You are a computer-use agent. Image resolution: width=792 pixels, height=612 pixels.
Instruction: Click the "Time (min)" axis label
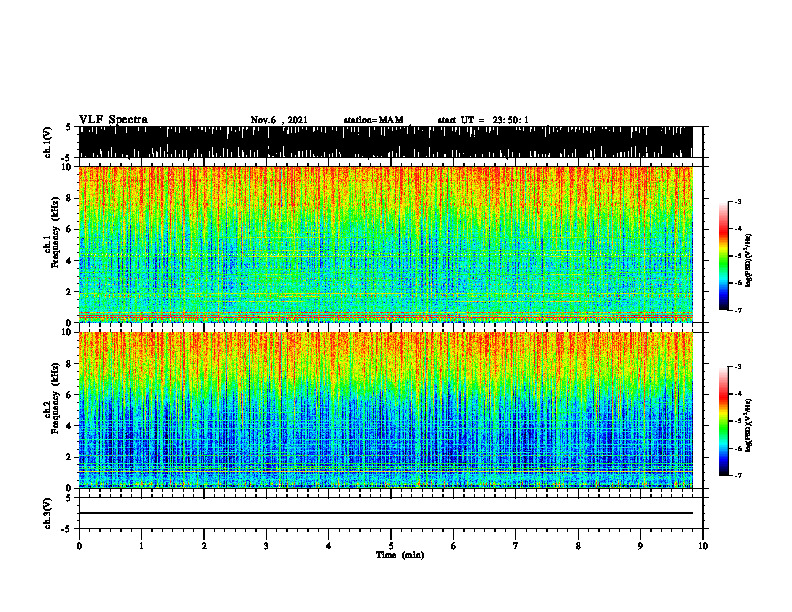tap(400, 555)
